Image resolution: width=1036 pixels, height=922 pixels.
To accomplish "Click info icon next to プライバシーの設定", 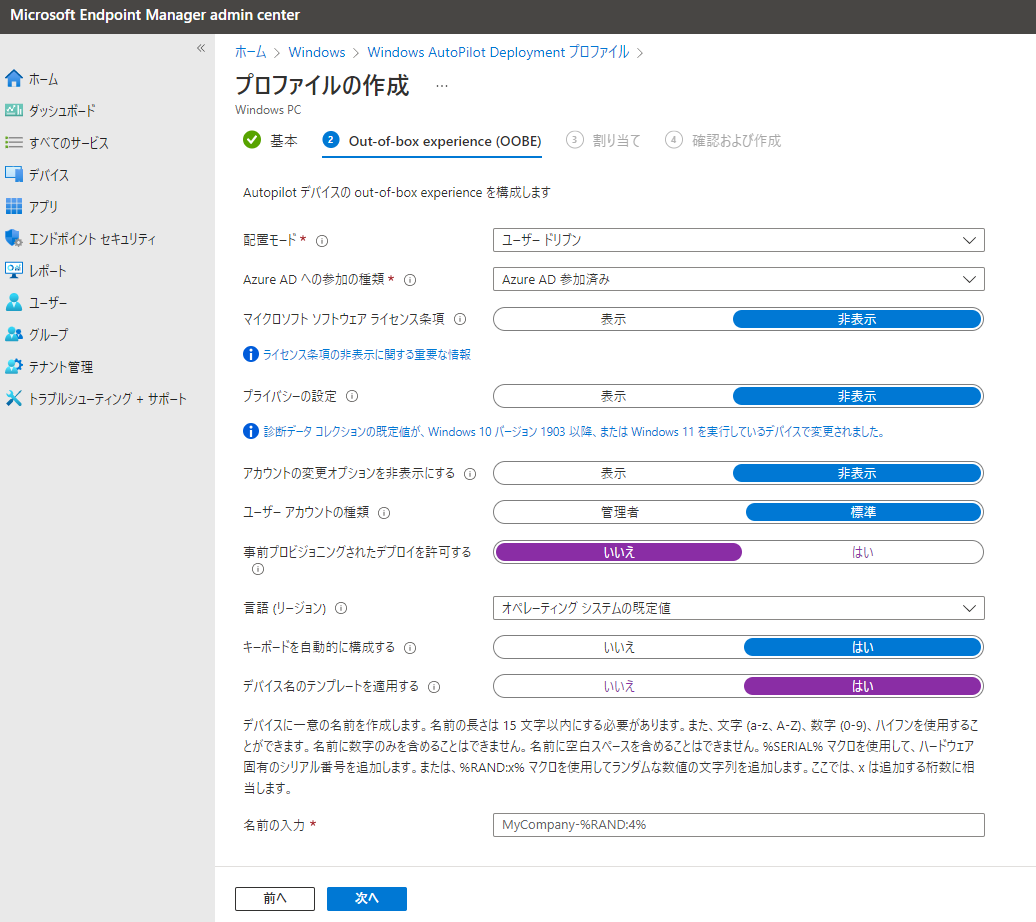I will [352, 397].
